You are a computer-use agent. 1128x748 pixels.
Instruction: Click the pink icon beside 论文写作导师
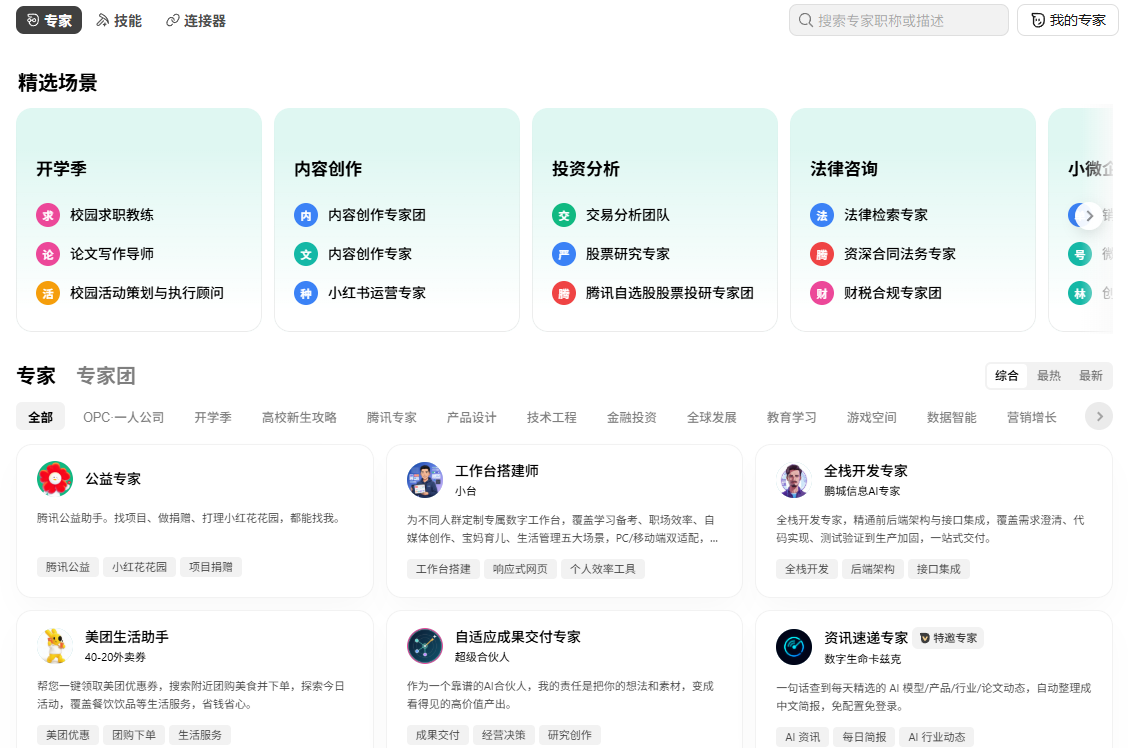pyautogui.click(x=48, y=254)
